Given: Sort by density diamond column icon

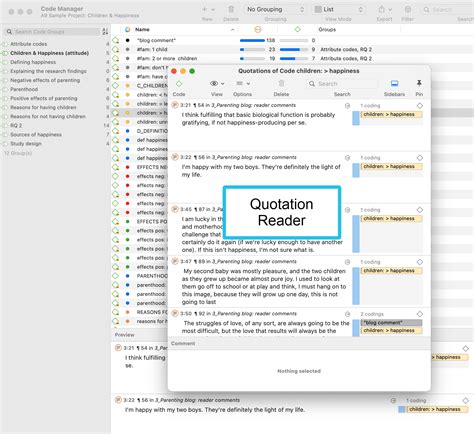Looking at the screenshot, I should 298,29.
